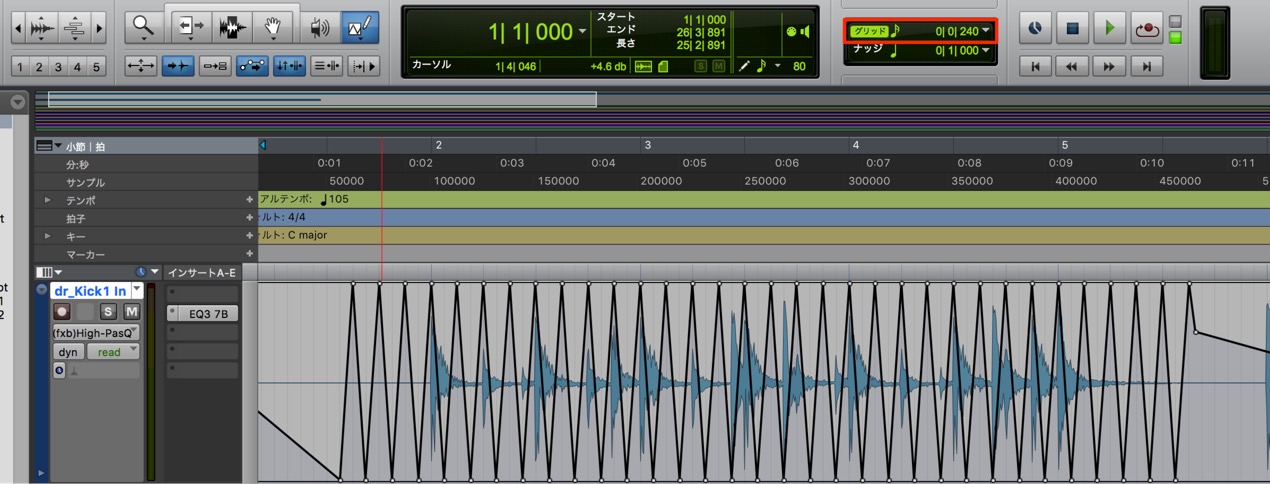Image resolution: width=1270 pixels, height=484 pixels.
Task: Select the Grabber hand tool
Action: tap(272, 27)
